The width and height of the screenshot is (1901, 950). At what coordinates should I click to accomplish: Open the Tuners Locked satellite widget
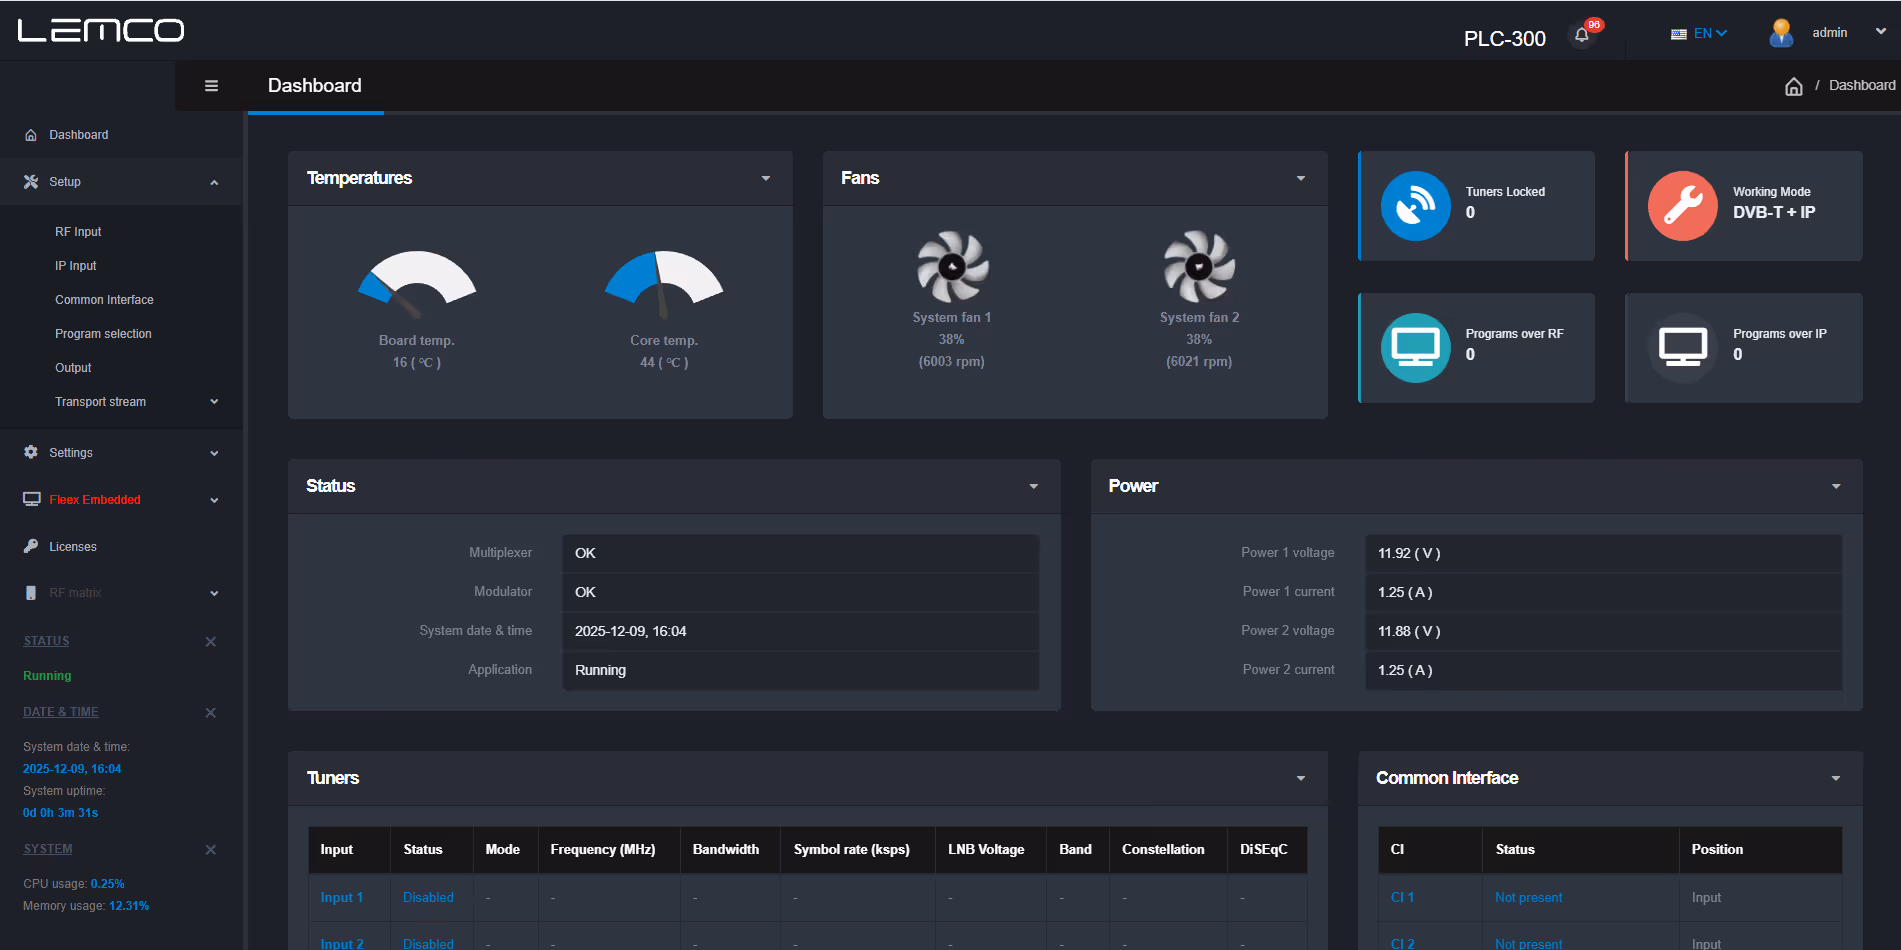pyautogui.click(x=1416, y=206)
